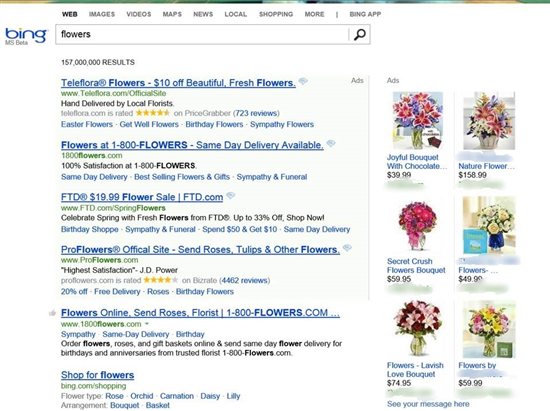Viewport: 550px width, 411px height.
Task: Click the $49.99 Flowers product image
Action: 489,225
